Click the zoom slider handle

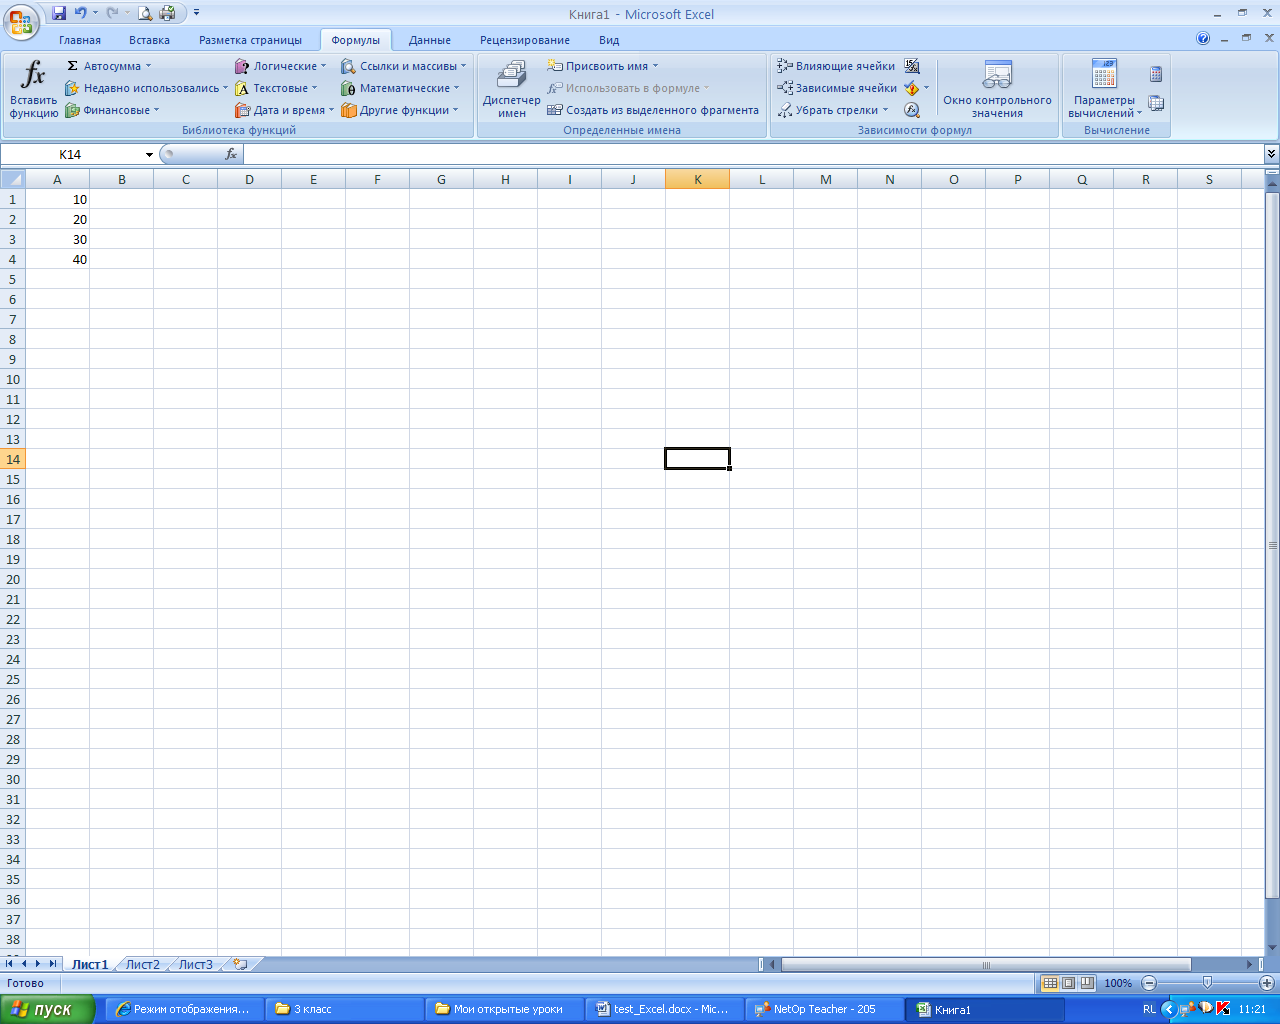click(x=1207, y=983)
